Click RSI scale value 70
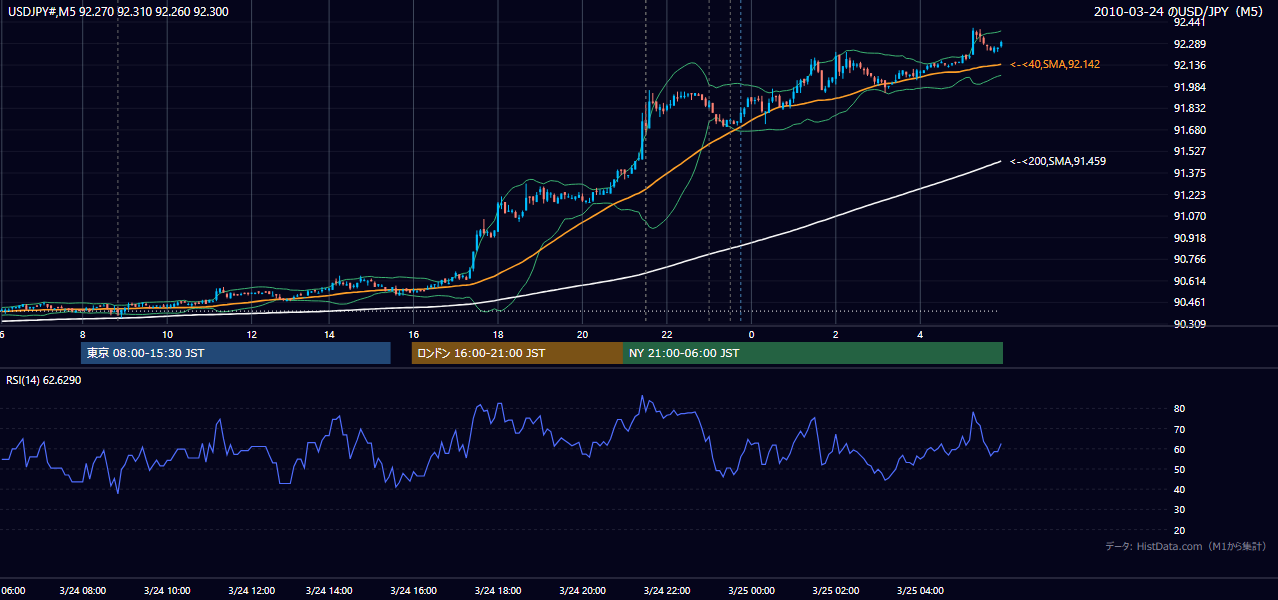Screen dimensions: 1278x600 pyautogui.click(x=1180, y=429)
